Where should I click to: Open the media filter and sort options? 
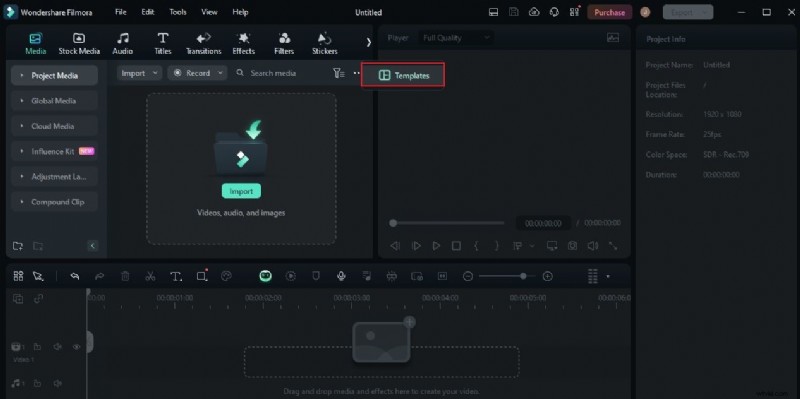click(x=339, y=73)
